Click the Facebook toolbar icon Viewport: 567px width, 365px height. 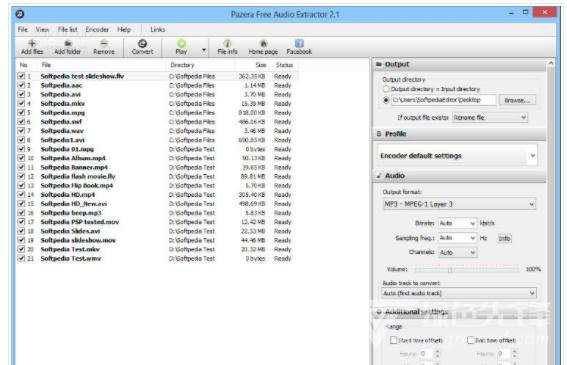(299, 43)
